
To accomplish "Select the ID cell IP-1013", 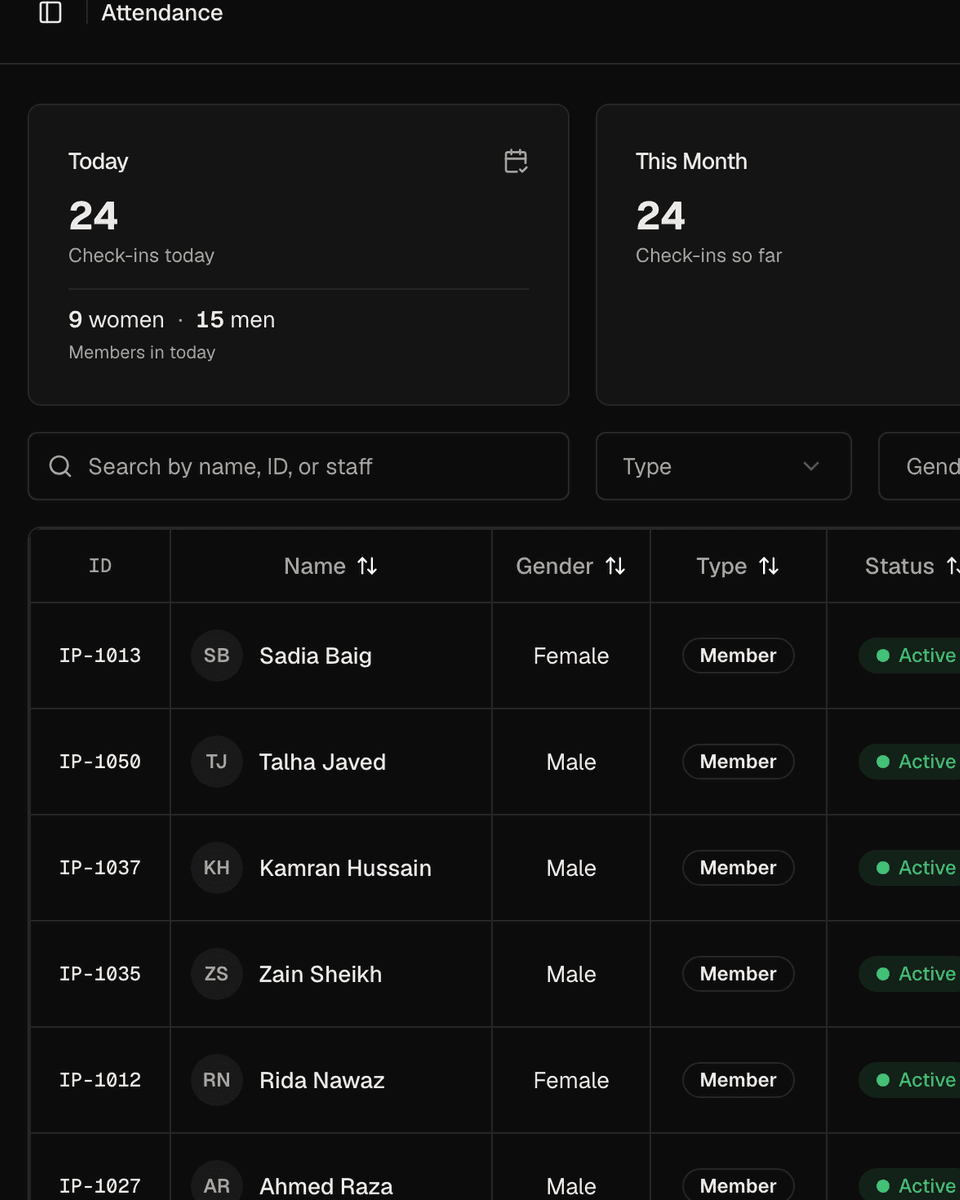I will pos(100,656).
